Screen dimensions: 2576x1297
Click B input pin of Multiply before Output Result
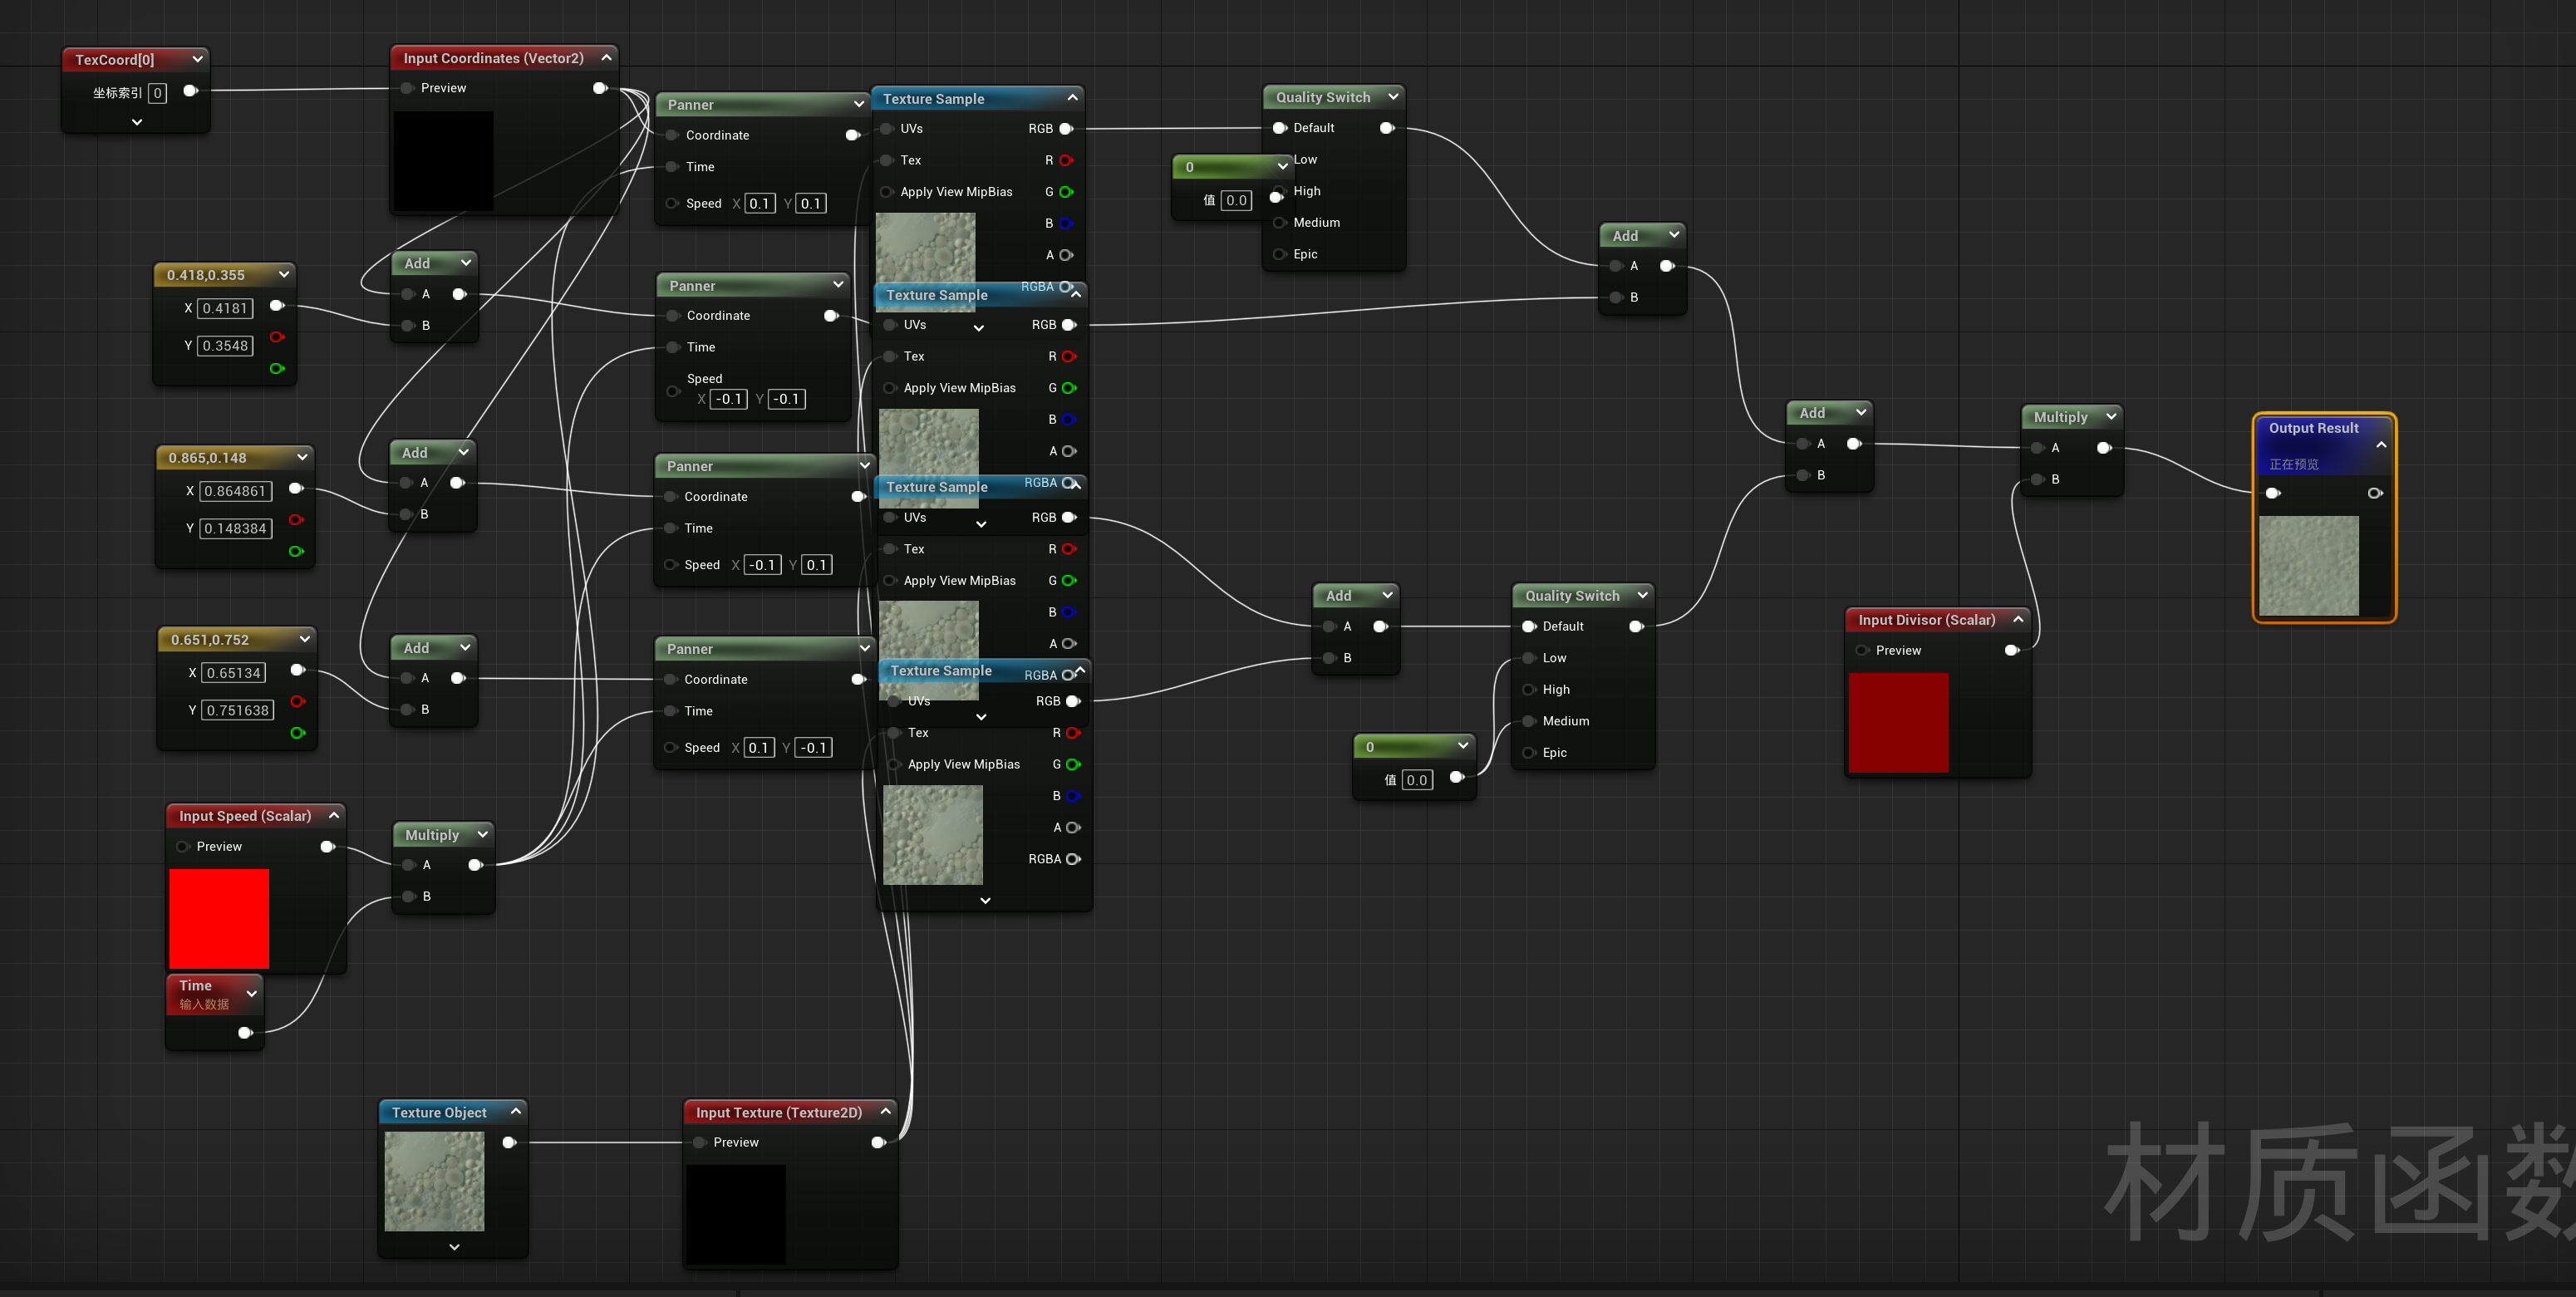2037,480
